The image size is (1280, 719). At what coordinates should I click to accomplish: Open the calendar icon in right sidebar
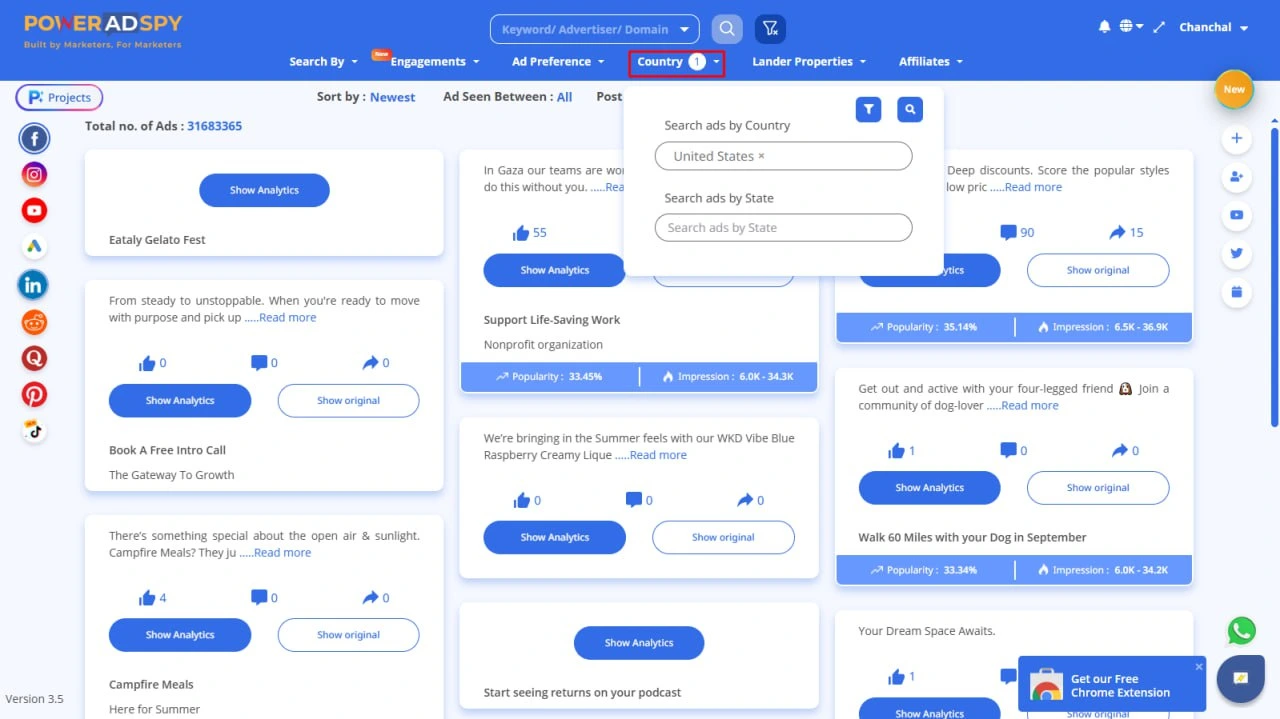(x=1237, y=292)
